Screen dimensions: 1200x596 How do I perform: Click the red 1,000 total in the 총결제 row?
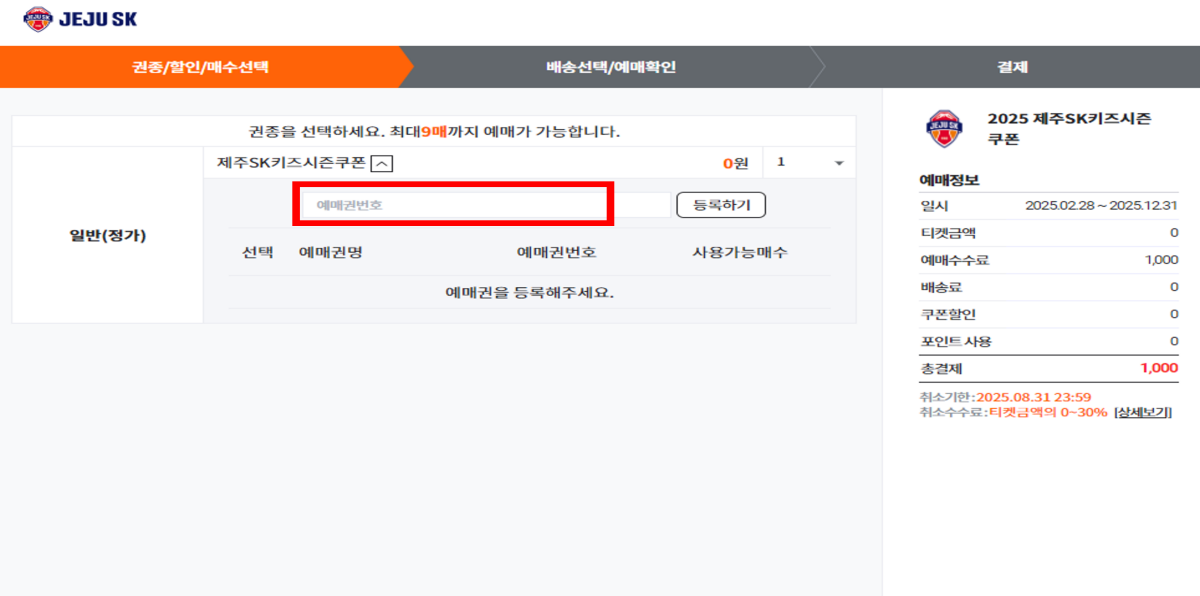click(x=1160, y=368)
